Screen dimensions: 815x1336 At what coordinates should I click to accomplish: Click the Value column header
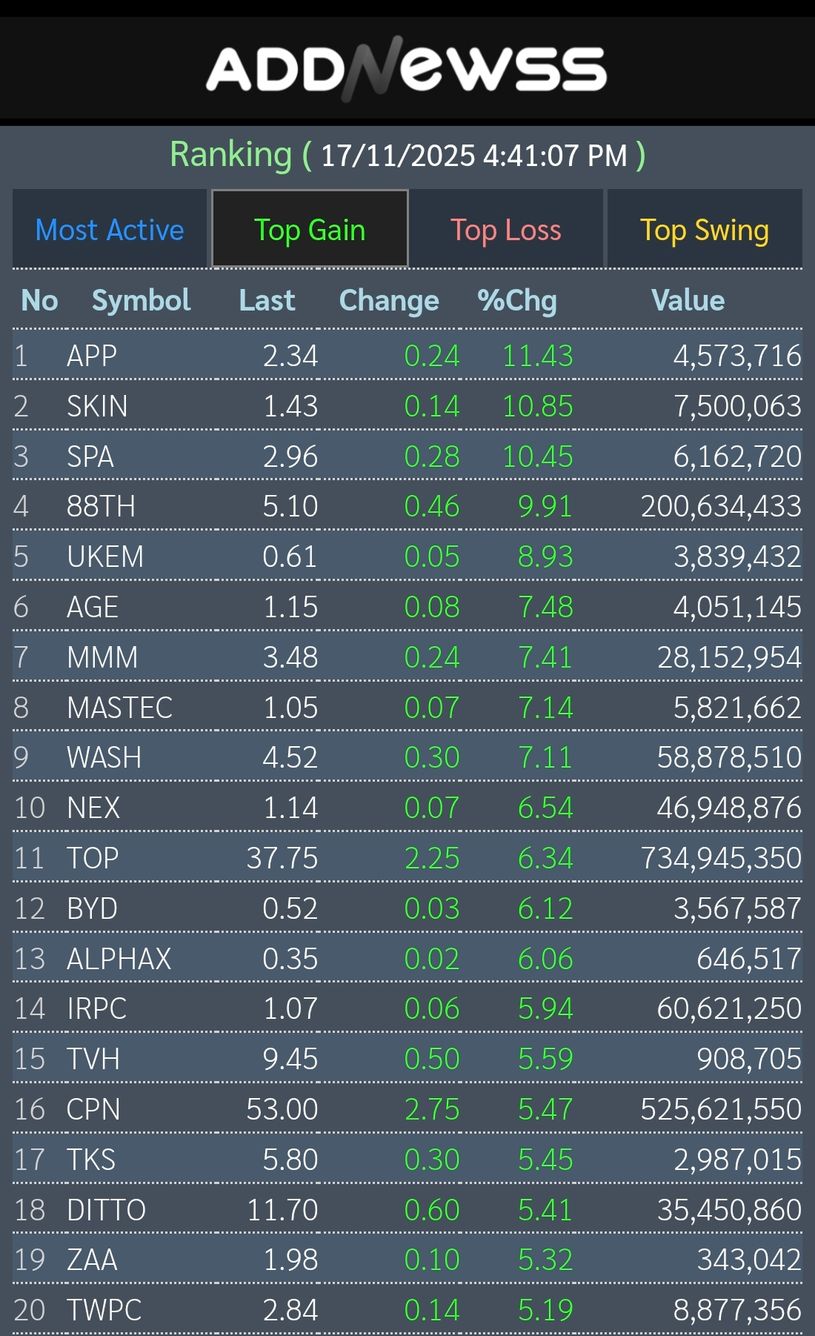[687, 300]
